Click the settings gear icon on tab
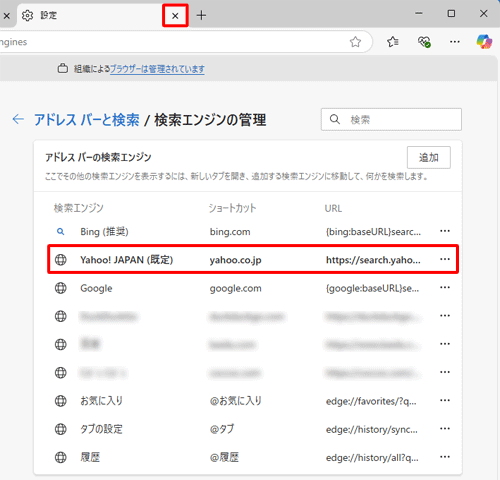 coord(27,15)
